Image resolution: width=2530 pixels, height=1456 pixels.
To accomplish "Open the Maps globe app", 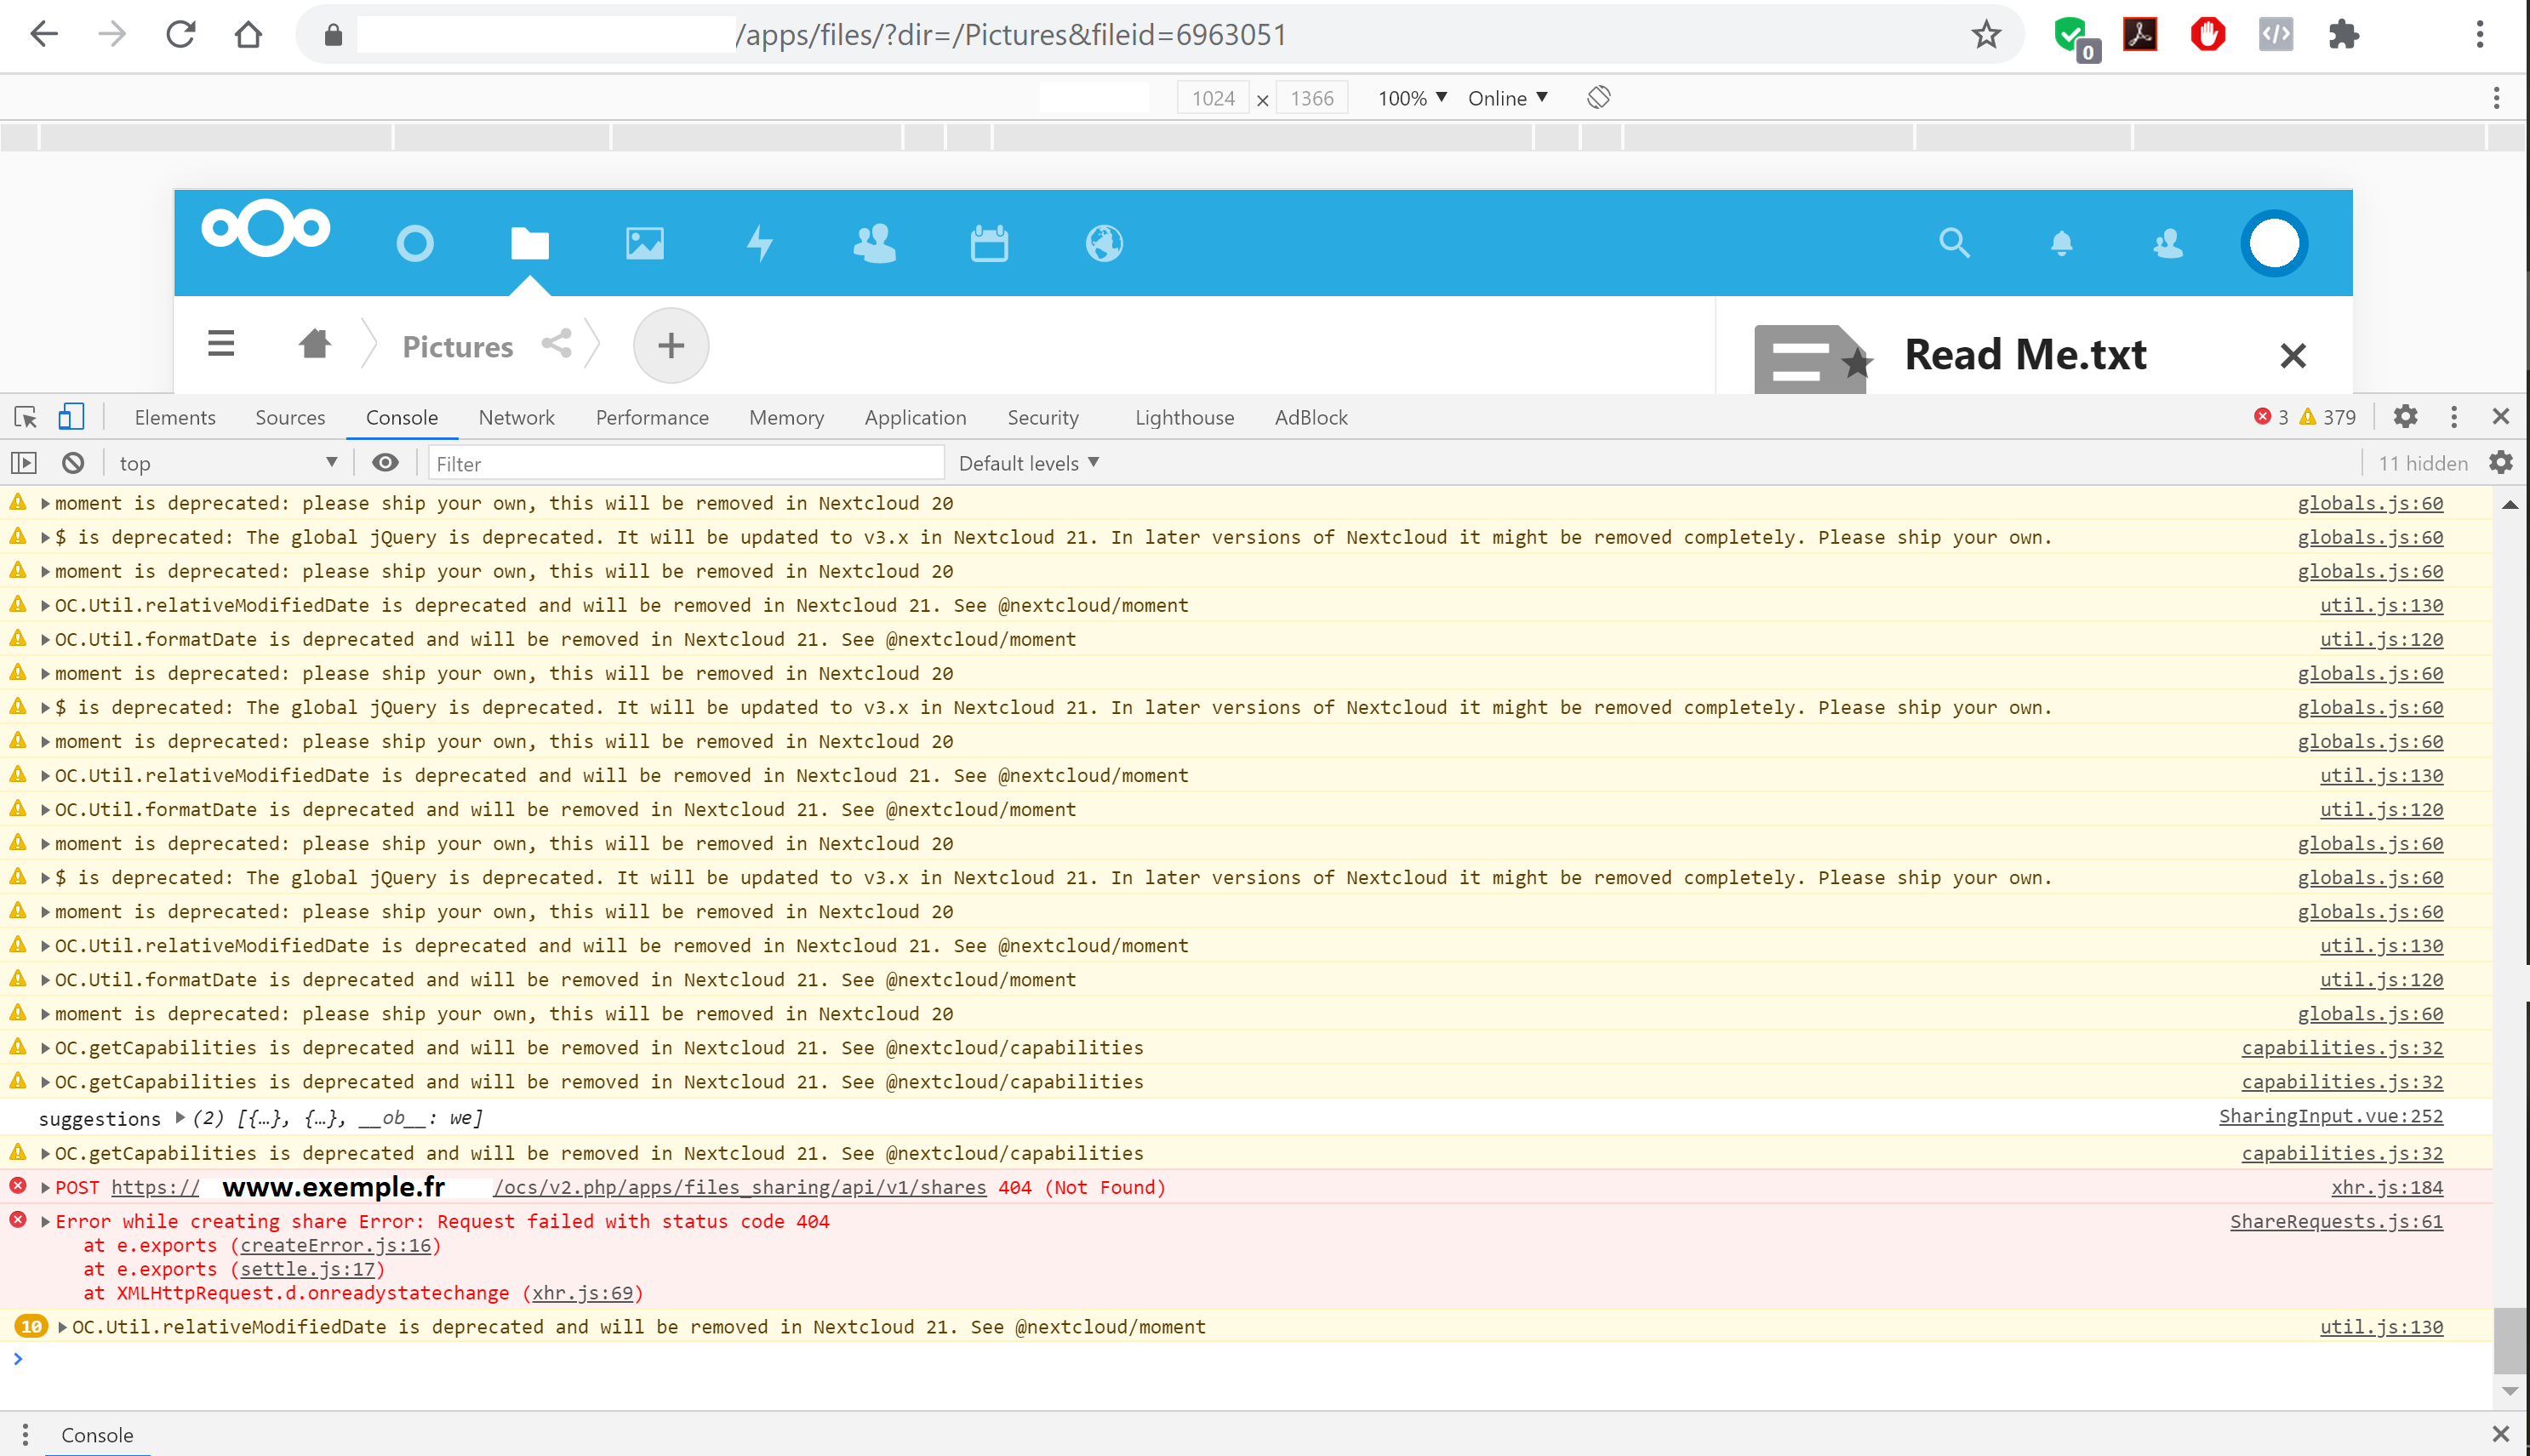I will point(1103,243).
